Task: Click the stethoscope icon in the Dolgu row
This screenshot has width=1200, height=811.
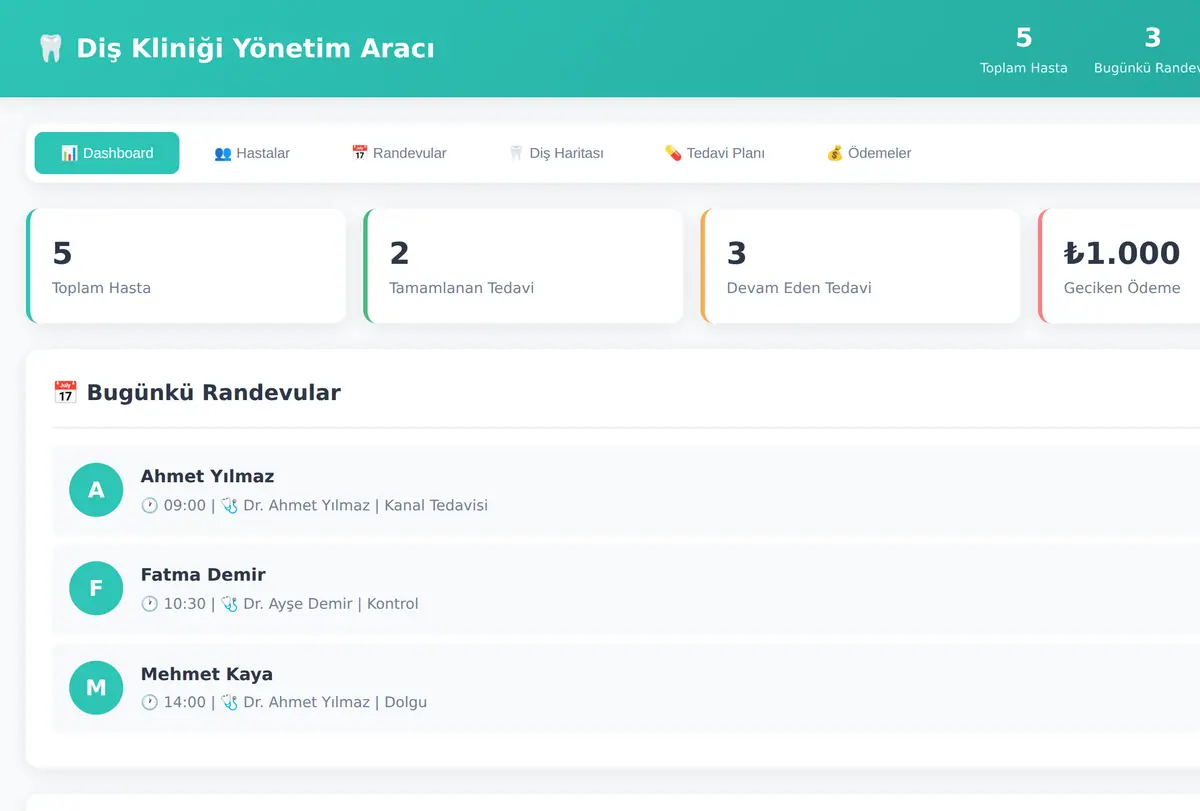Action: coord(229,702)
